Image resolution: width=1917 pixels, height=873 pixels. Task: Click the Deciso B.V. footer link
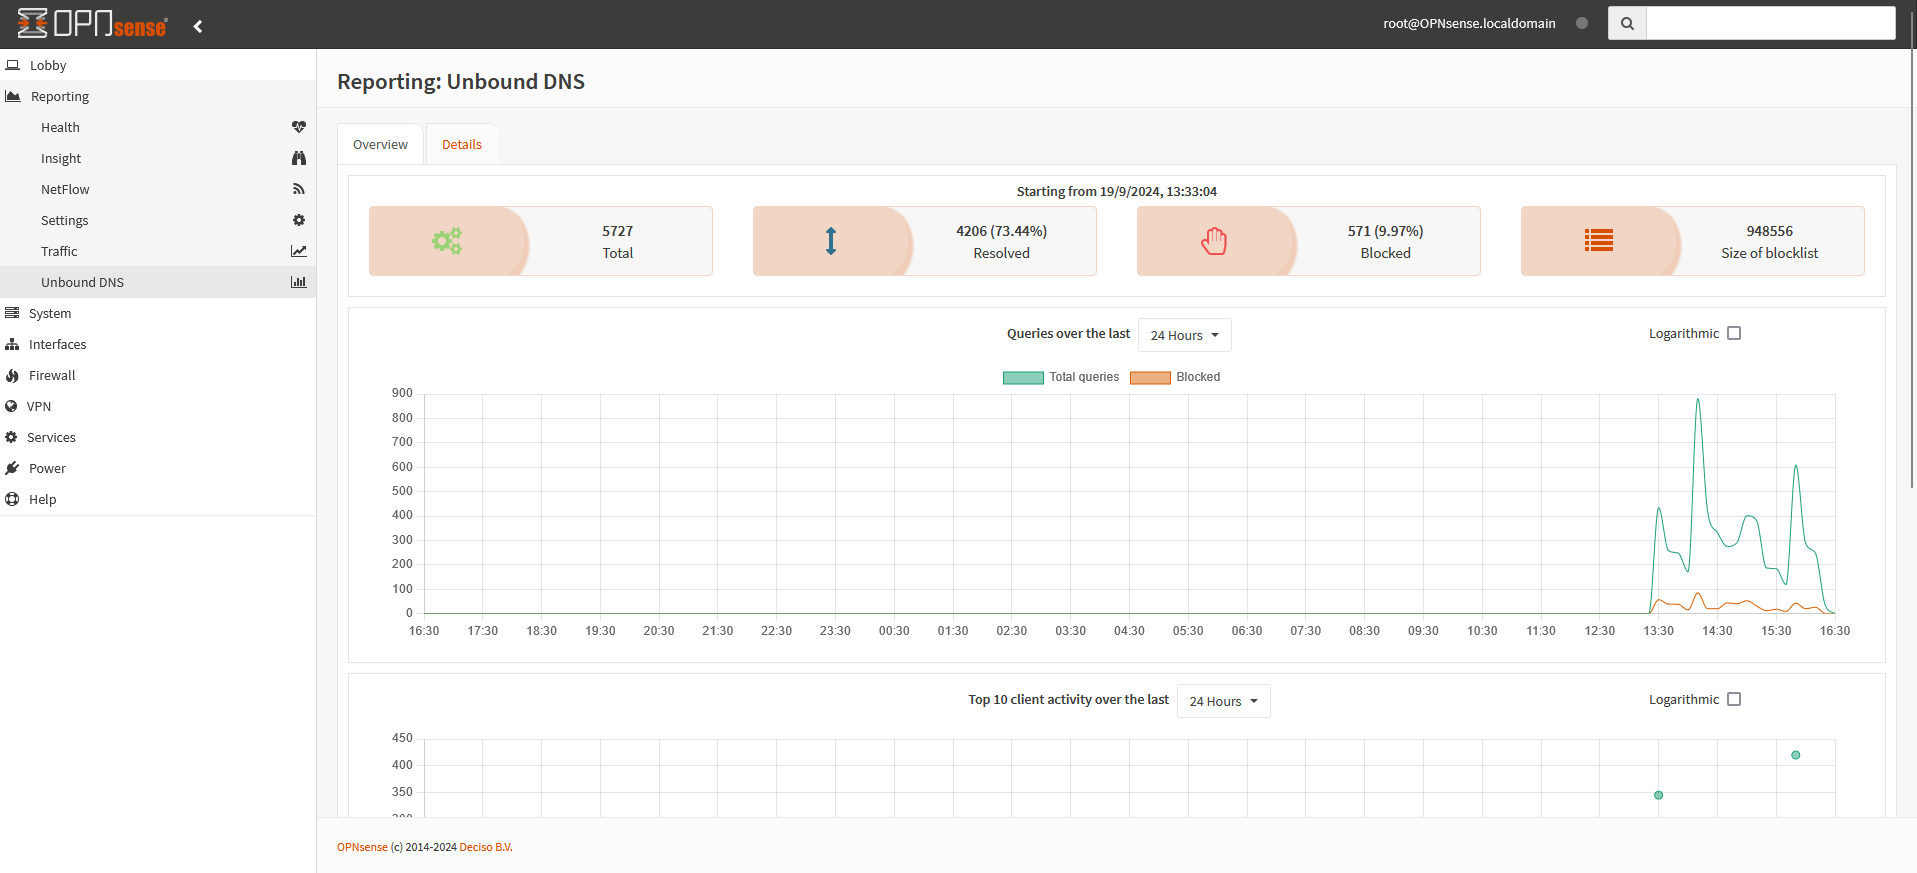(x=486, y=847)
